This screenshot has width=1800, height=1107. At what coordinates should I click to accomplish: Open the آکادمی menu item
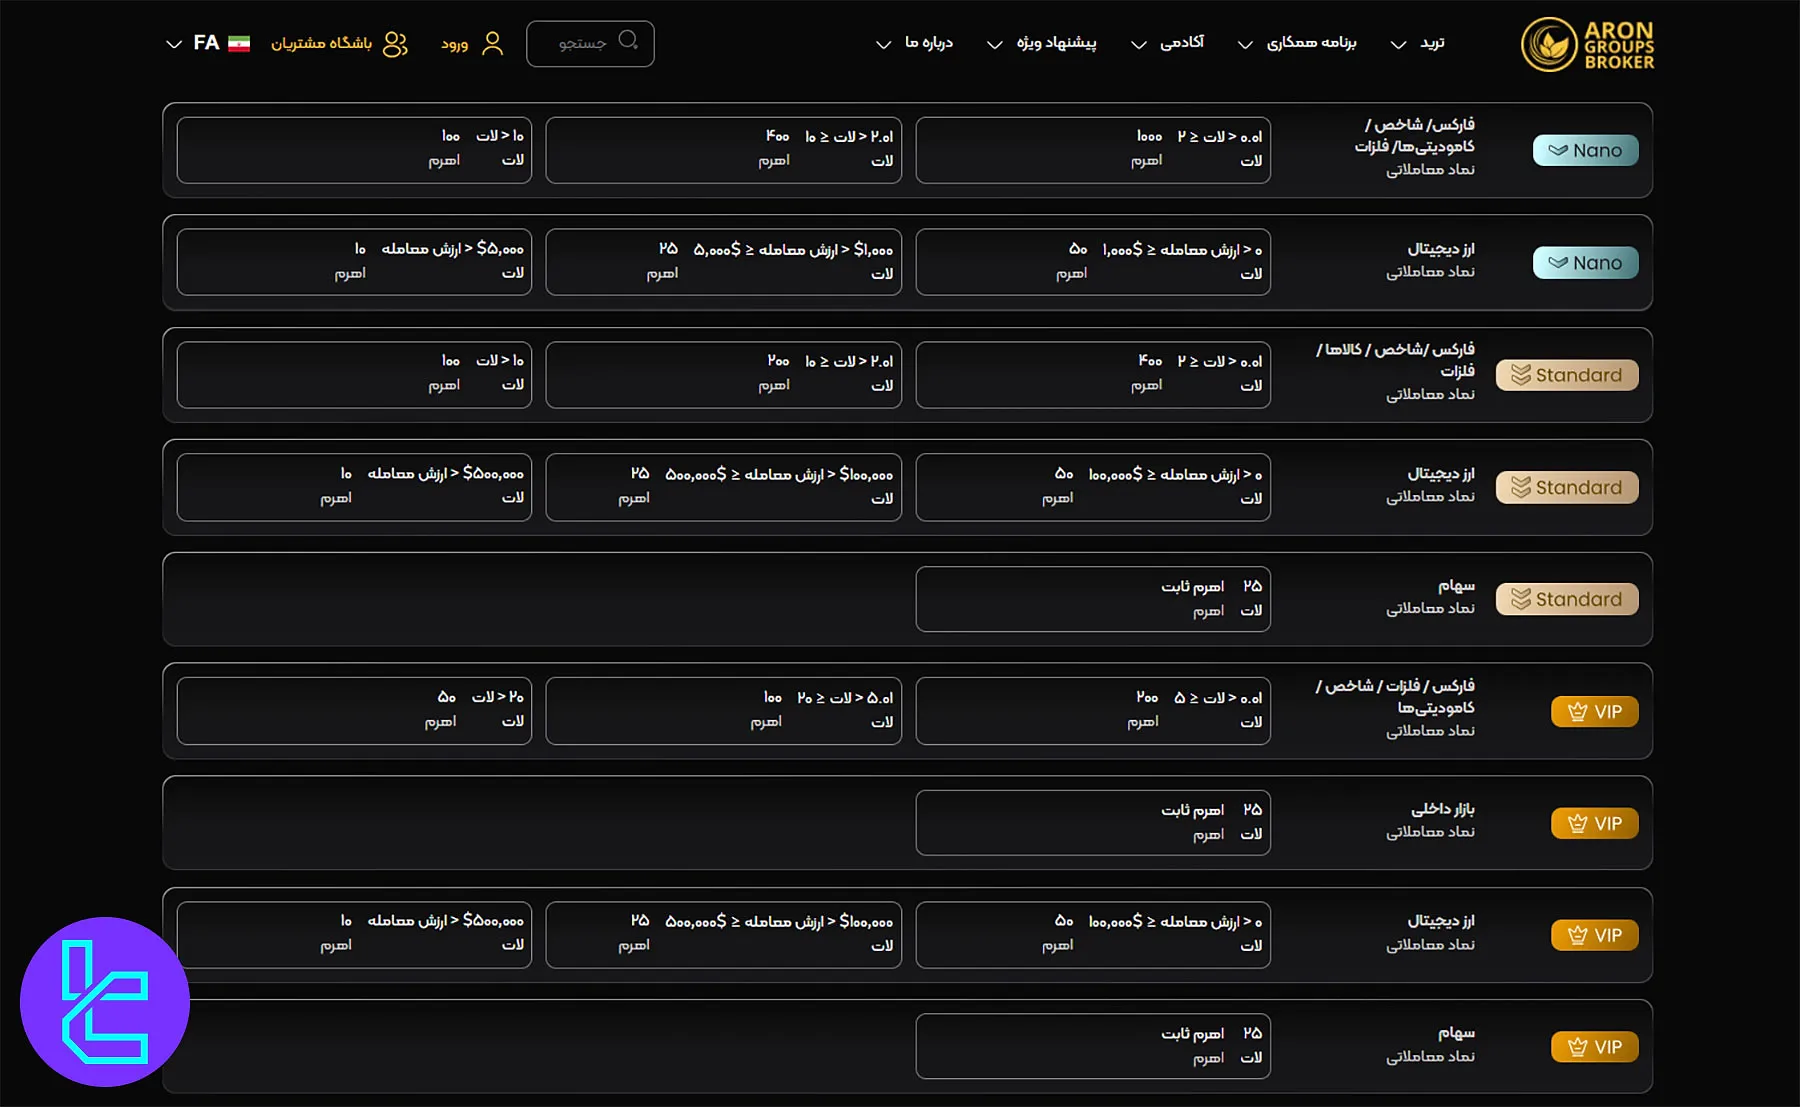click(1181, 43)
